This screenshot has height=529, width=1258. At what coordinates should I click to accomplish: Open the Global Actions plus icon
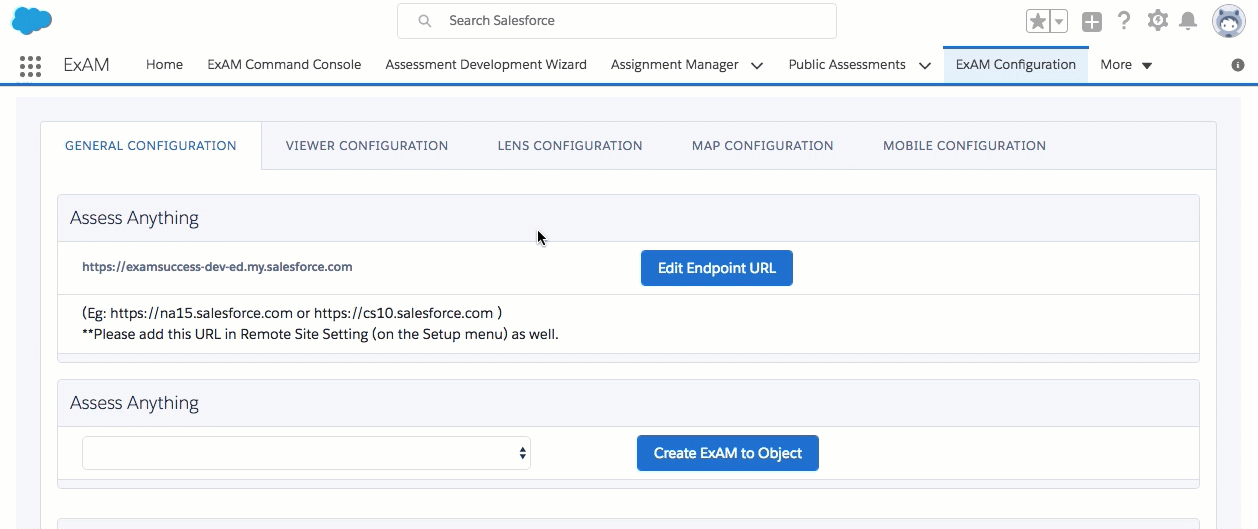coord(1092,21)
